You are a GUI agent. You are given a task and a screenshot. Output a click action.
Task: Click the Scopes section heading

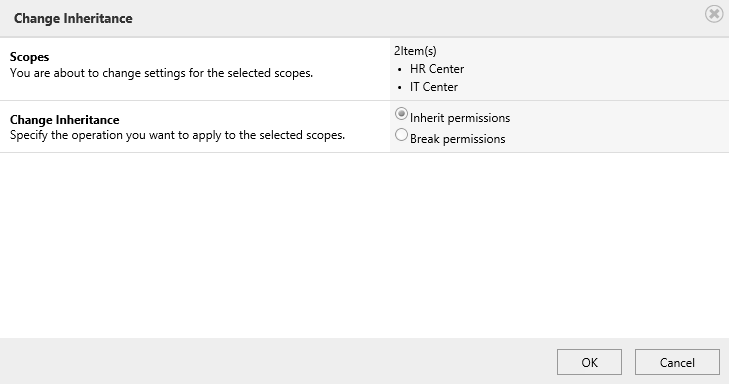(x=29, y=57)
